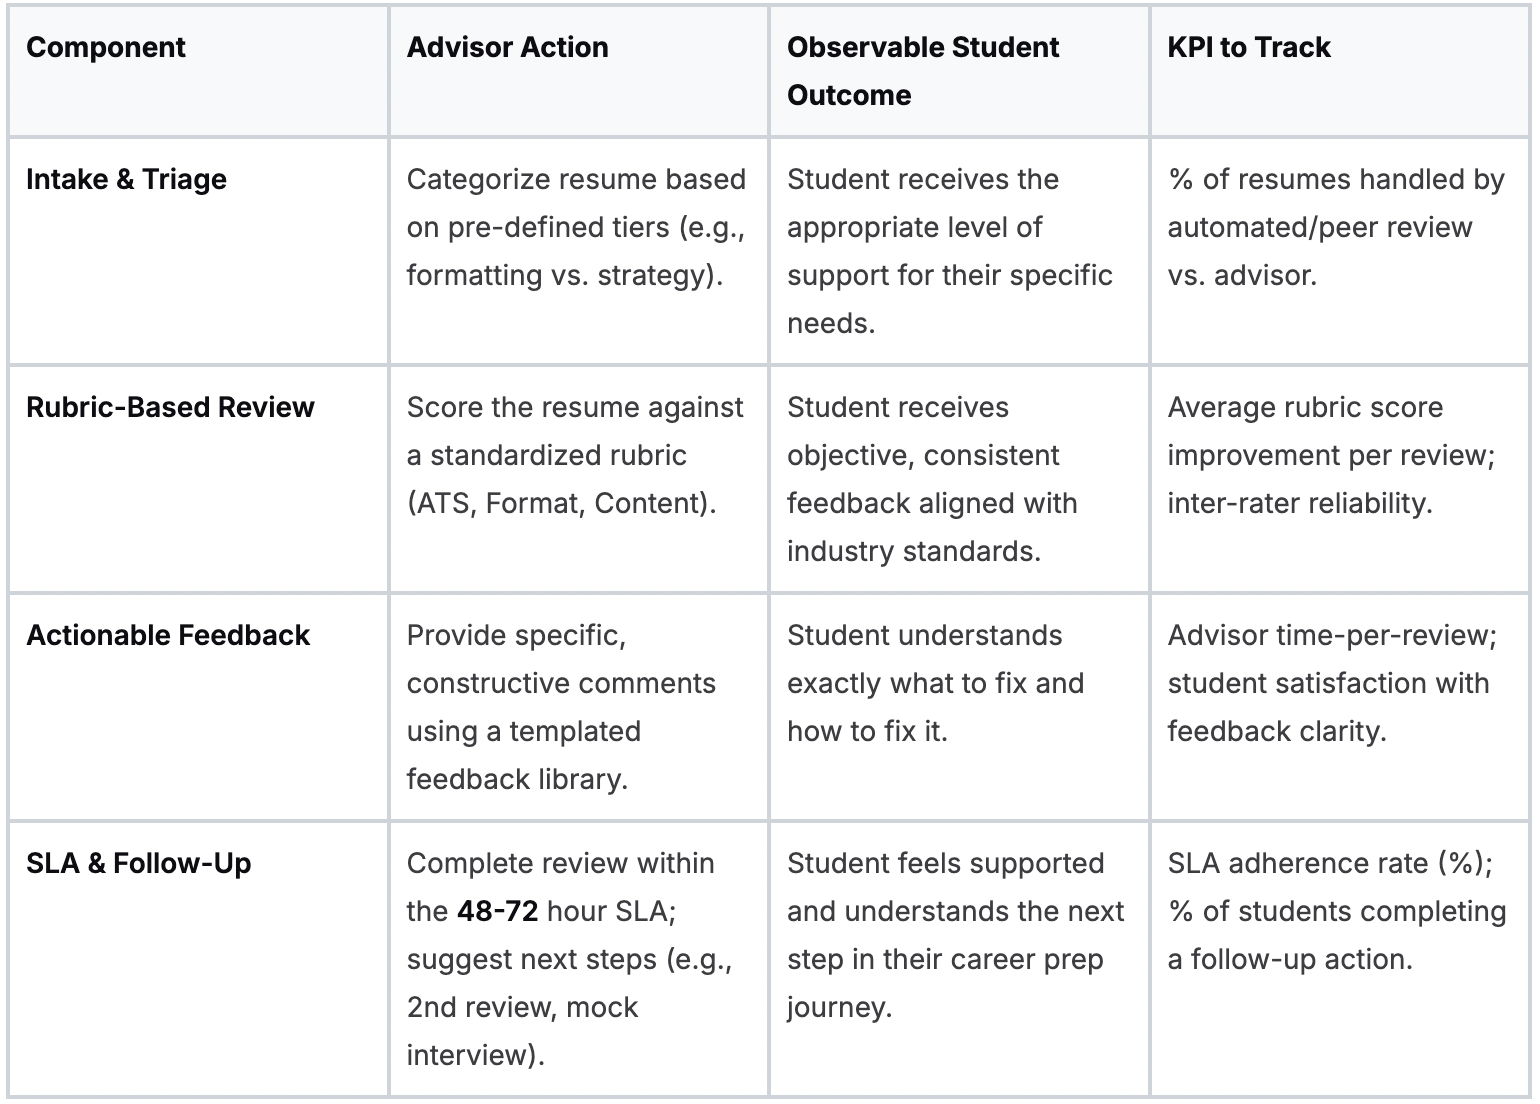Click the 'Advisor time-per-review' KPI cell

coord(1331,683)
